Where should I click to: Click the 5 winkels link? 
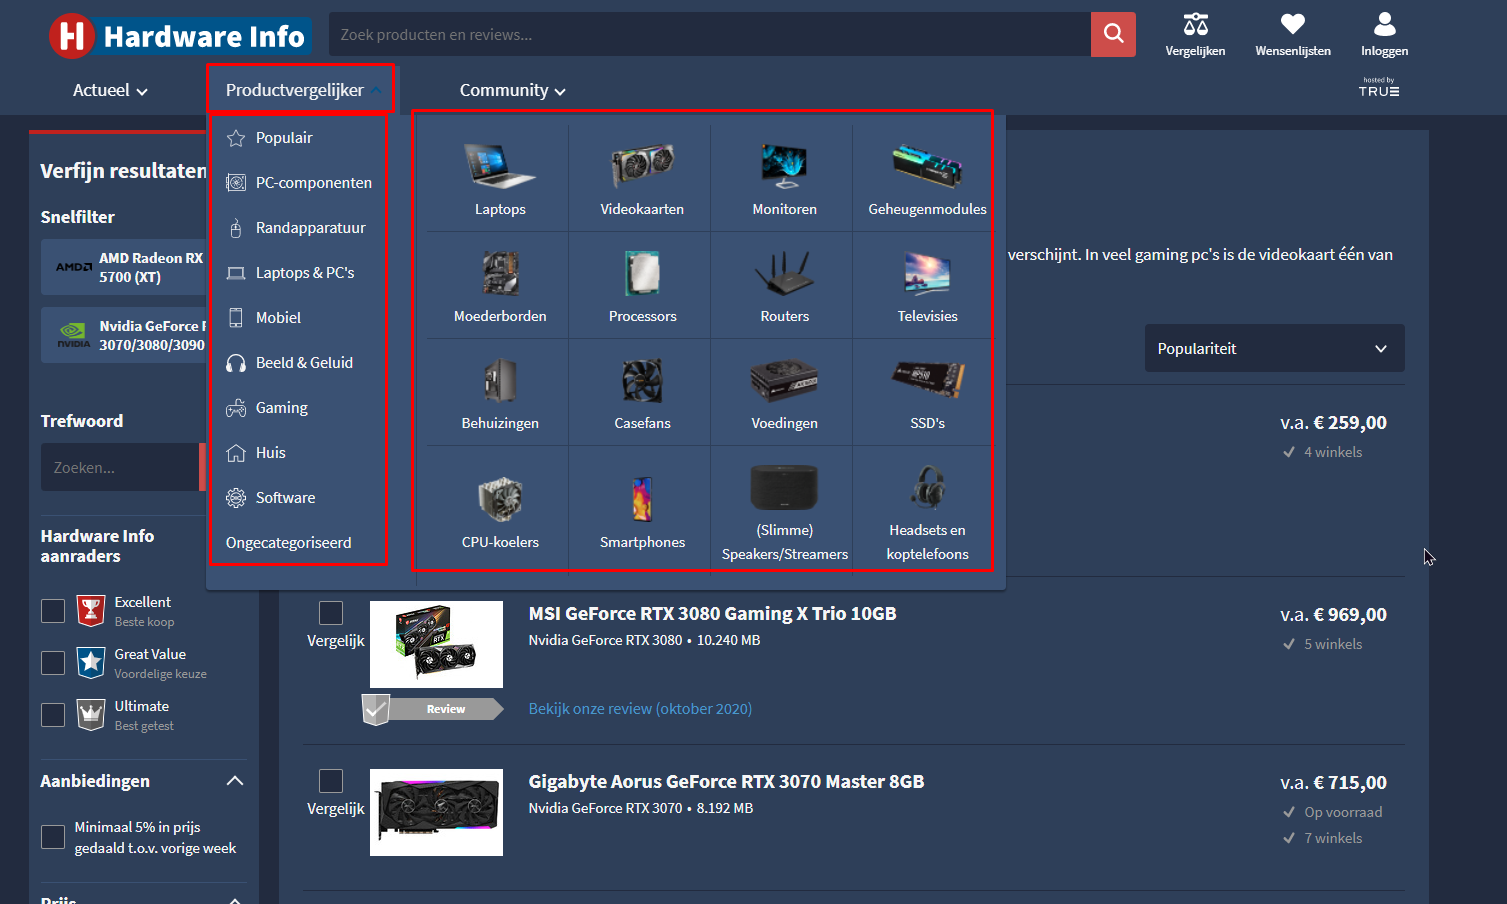(1333, 645)
